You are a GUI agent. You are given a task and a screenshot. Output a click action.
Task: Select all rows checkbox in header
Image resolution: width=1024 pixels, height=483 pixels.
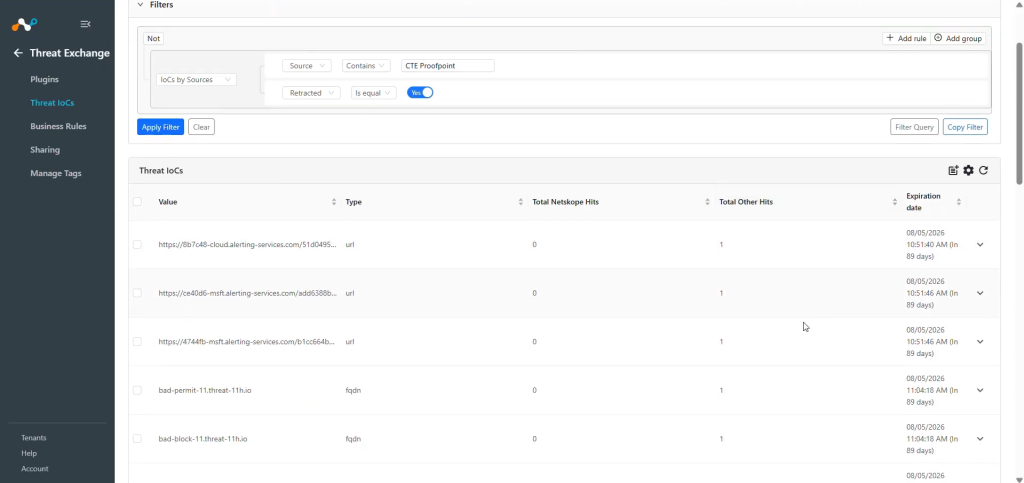coord(137,202)
